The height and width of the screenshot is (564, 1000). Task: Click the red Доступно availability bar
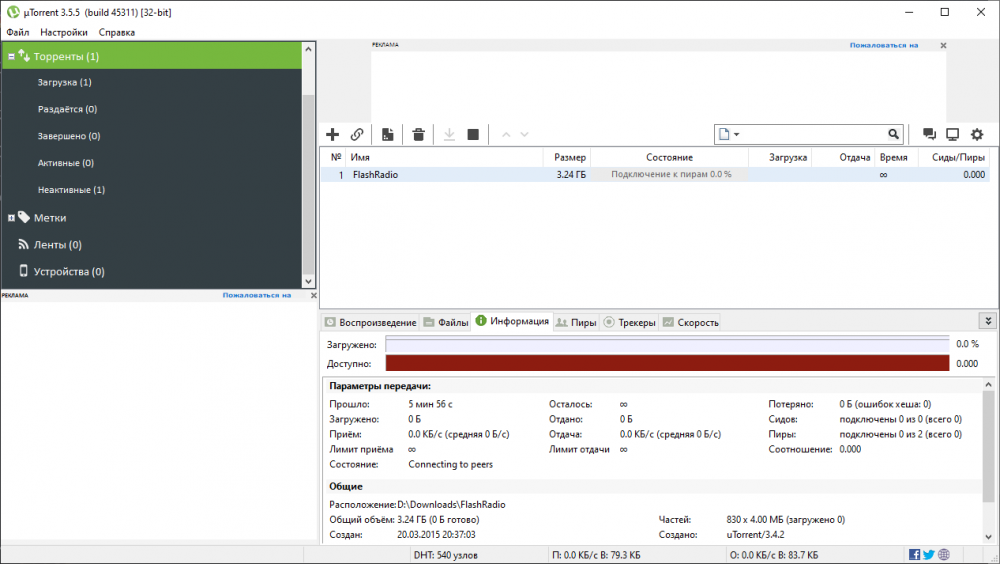tap(666, 364)
